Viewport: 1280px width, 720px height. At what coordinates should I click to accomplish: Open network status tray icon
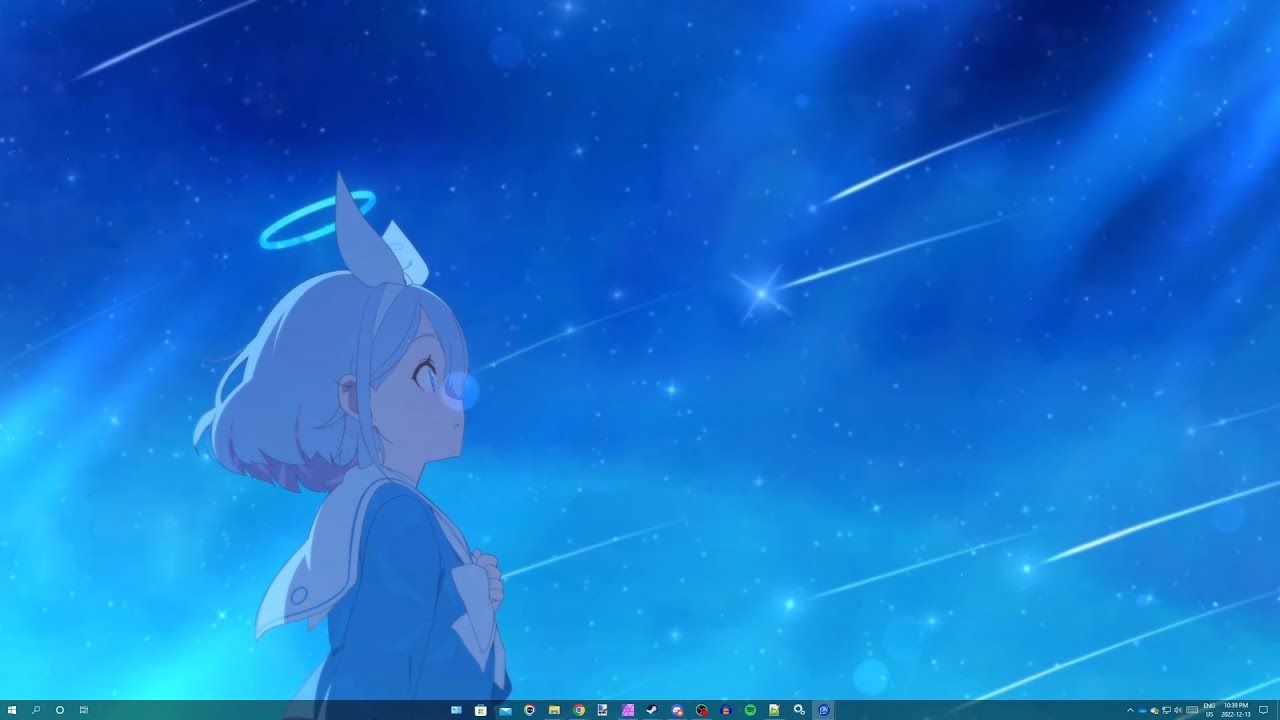pyautogui.click(x=1166, y=710)
